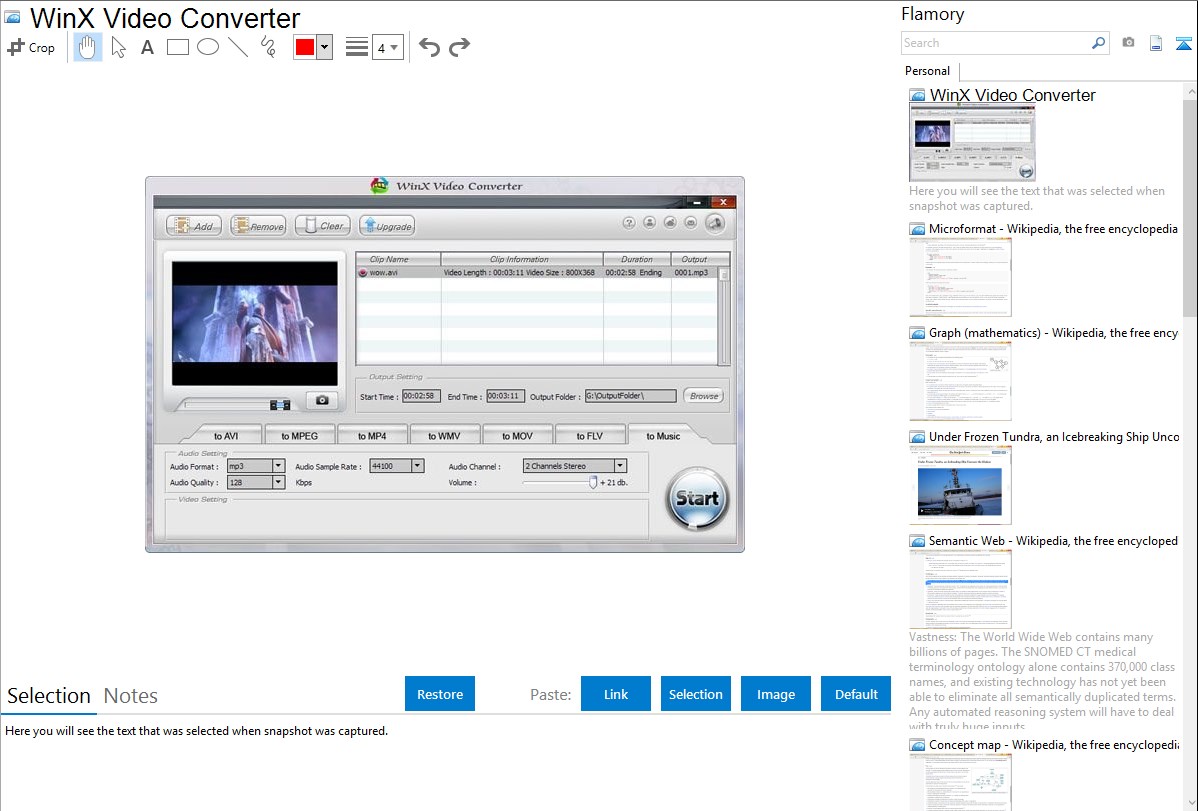Undo the last annotation
The width and height of the screenshot is (1198, 811).
click(429, 47)
